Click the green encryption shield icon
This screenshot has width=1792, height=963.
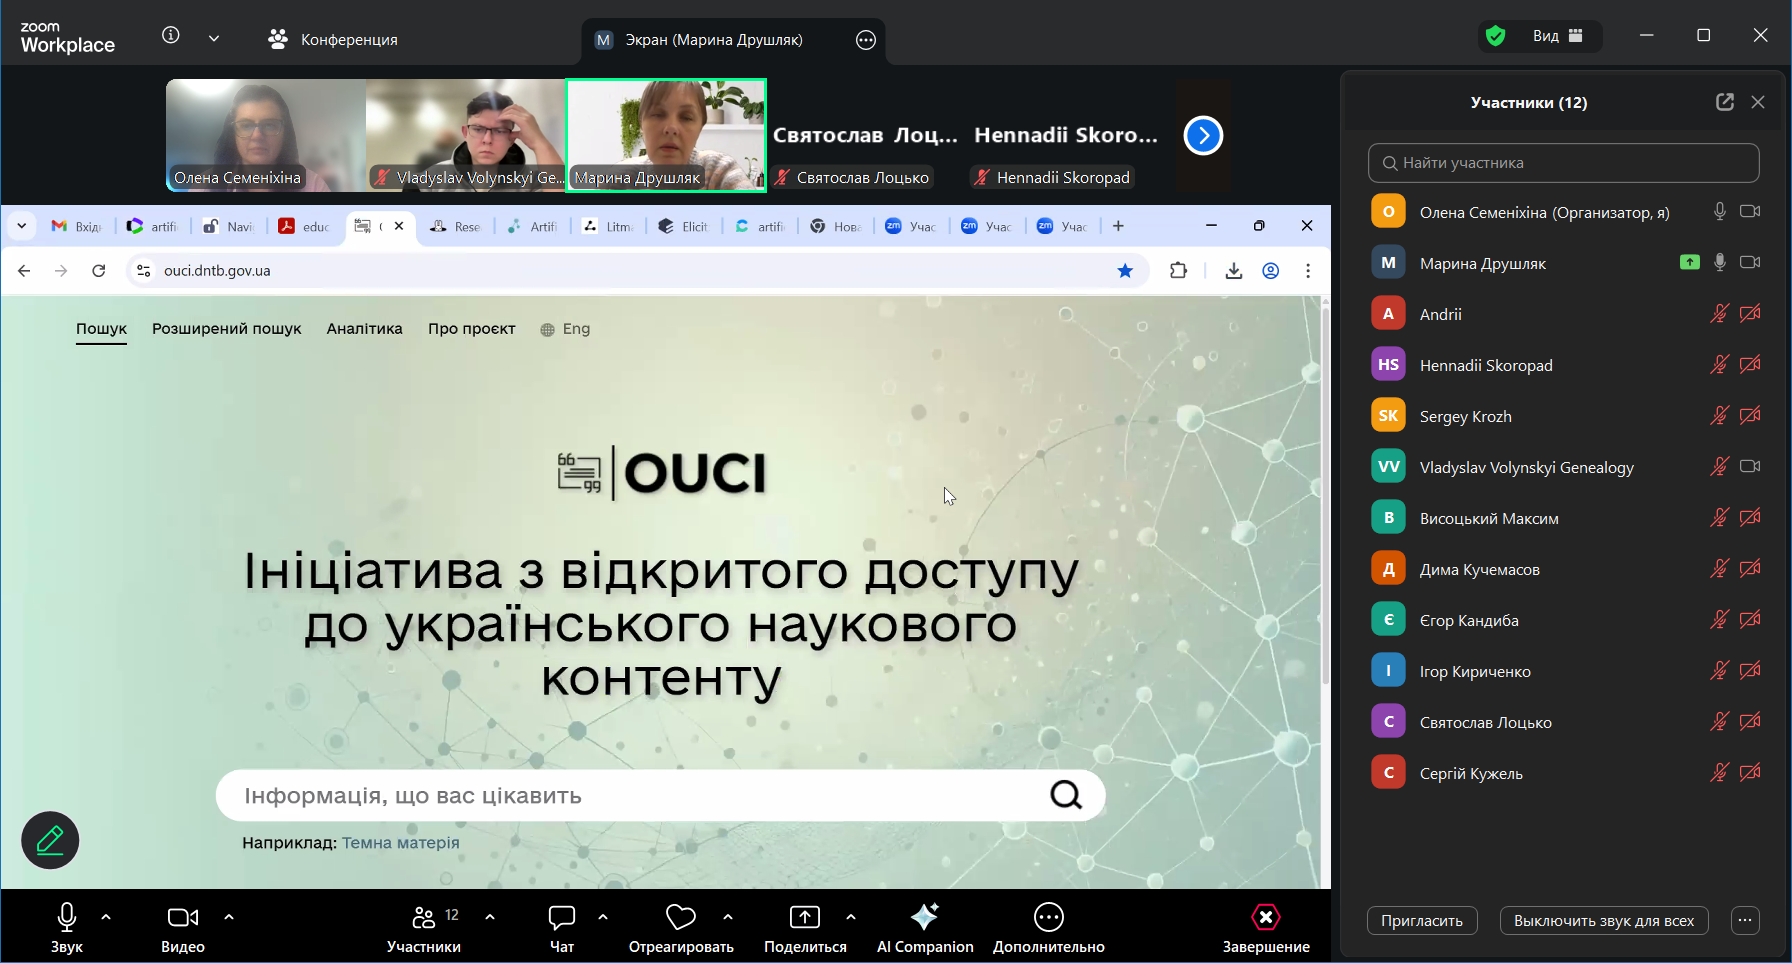pyautogui.click(x=1496, y=37)
